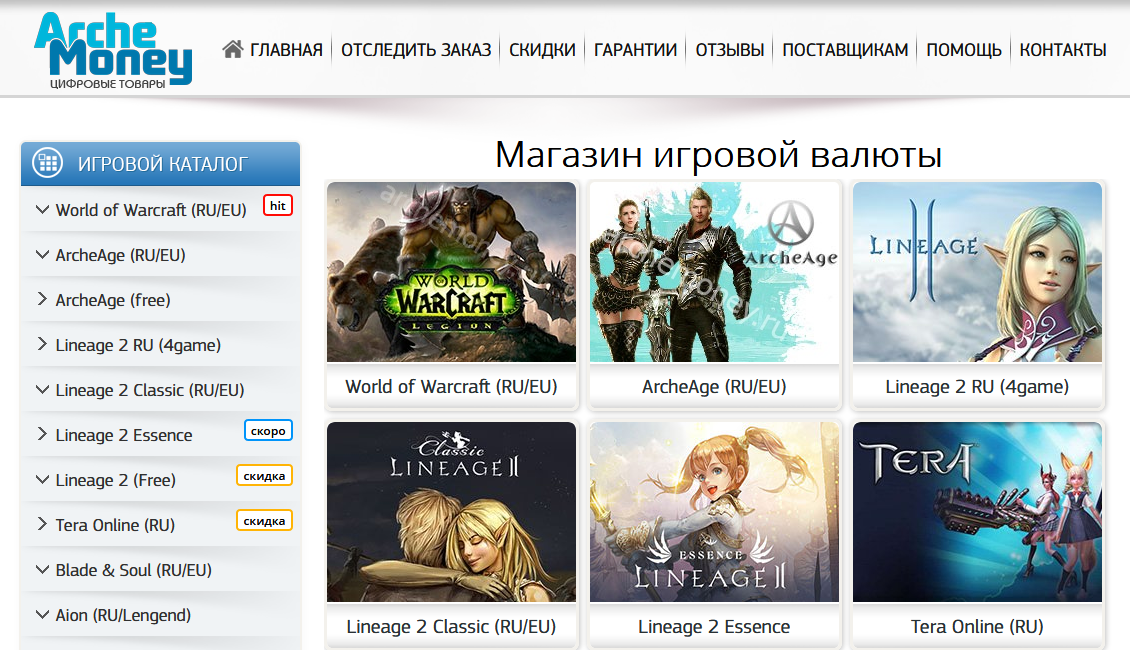Click Lineage 2 RU (4game) card caption
This screenshot has width=1130, height=650.
coord(977,387)
